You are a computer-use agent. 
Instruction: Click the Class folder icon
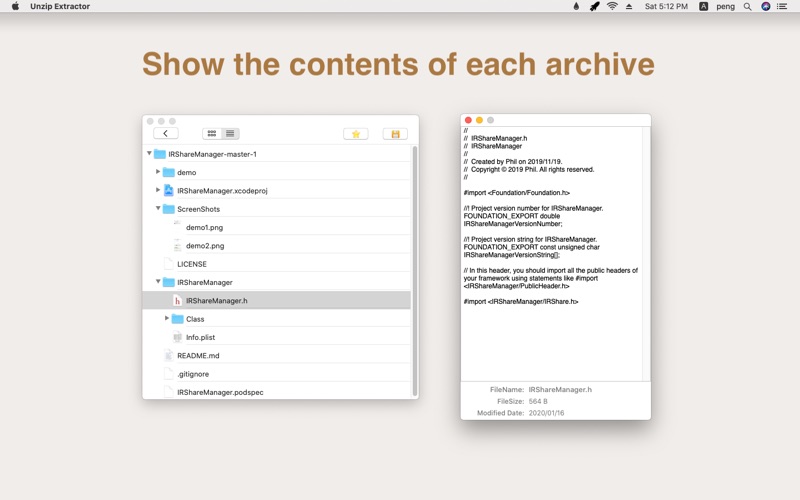(x=177, y=319)
